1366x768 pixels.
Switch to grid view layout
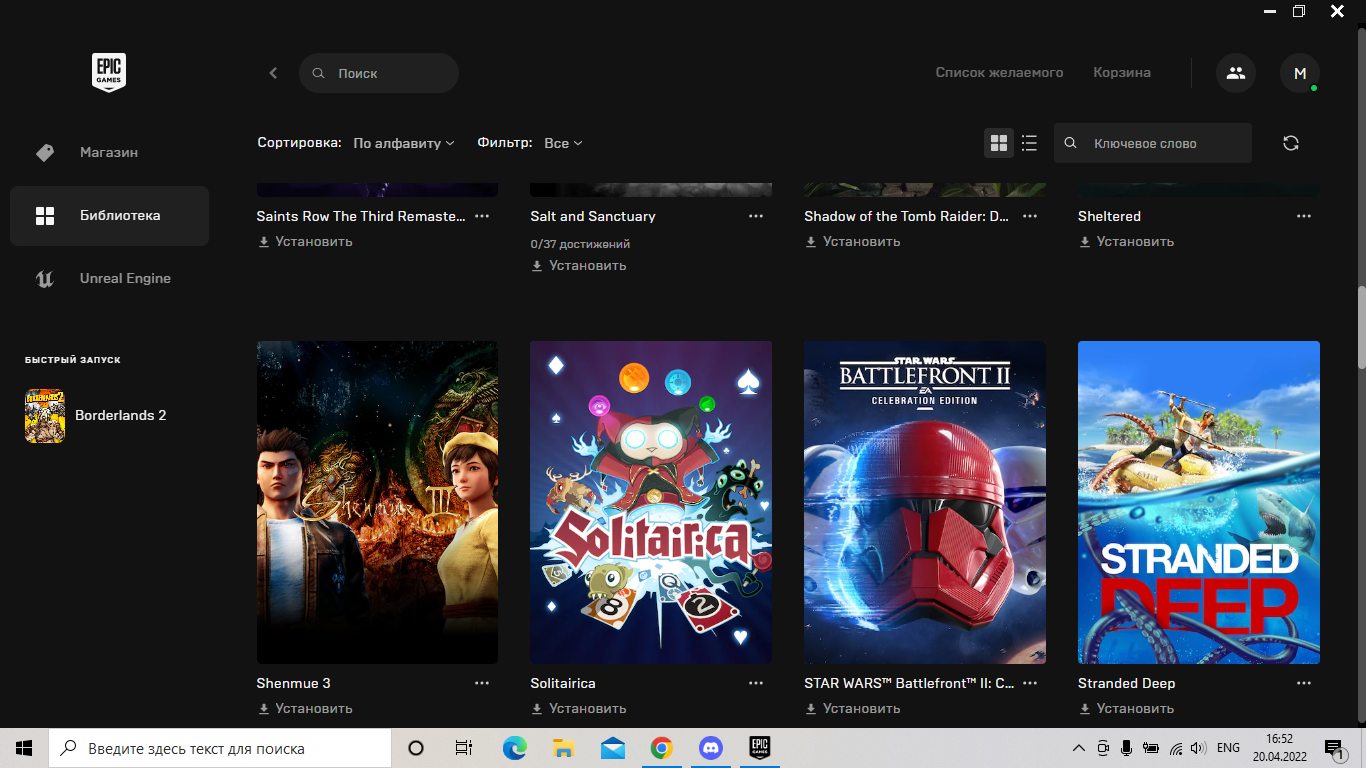click(999, 143)
